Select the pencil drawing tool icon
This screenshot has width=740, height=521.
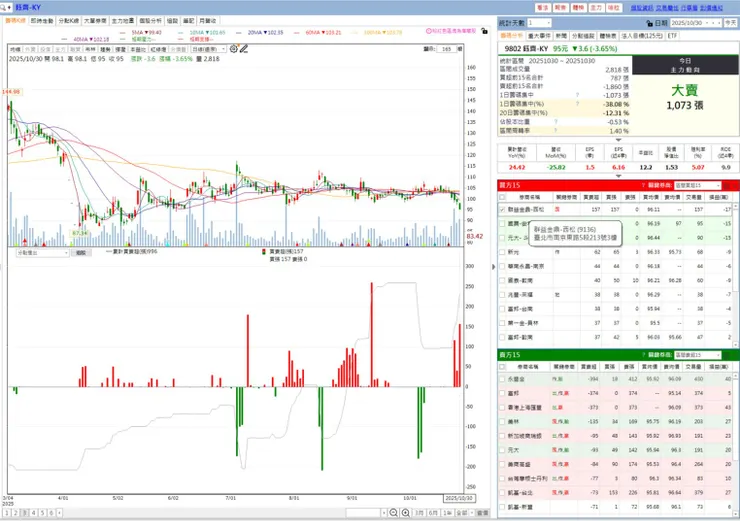(244, 49)
